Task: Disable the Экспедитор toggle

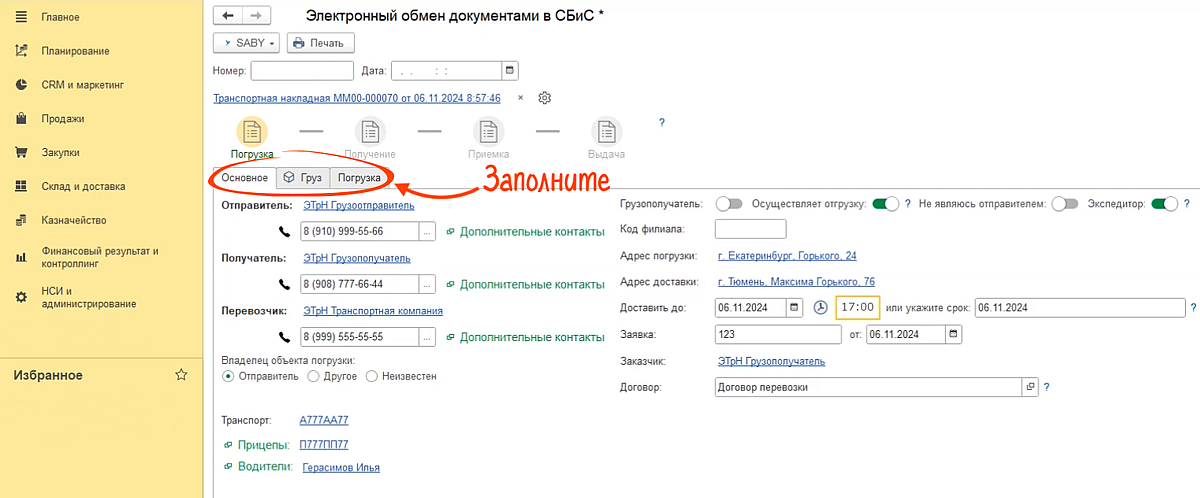Action: 1164,204
